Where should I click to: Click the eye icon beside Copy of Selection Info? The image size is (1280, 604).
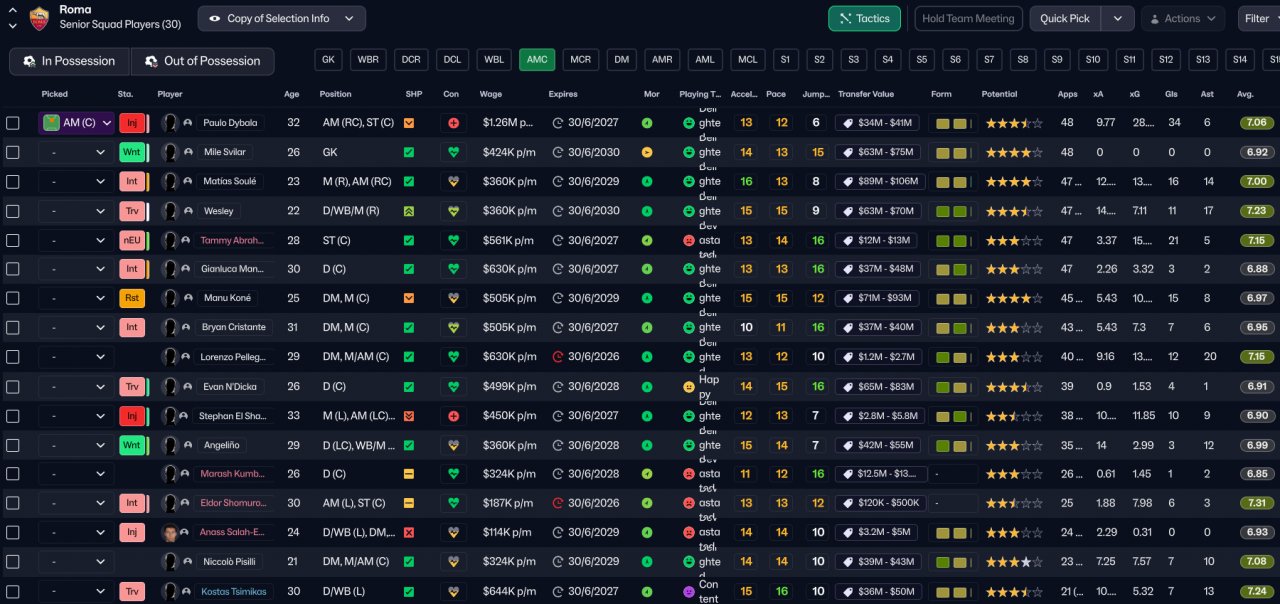point(214,18)
